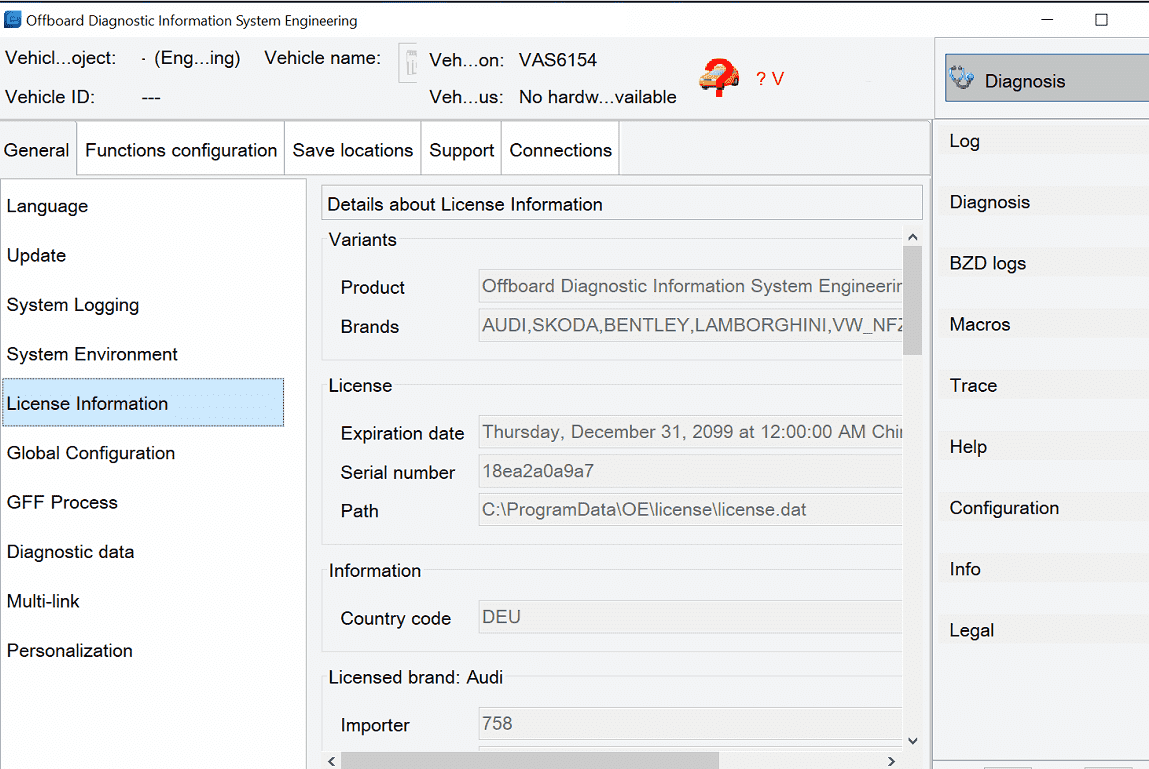Click the car with question mark status icon
The height and width of the screenshot is (769, 1149).
point(718,78)
